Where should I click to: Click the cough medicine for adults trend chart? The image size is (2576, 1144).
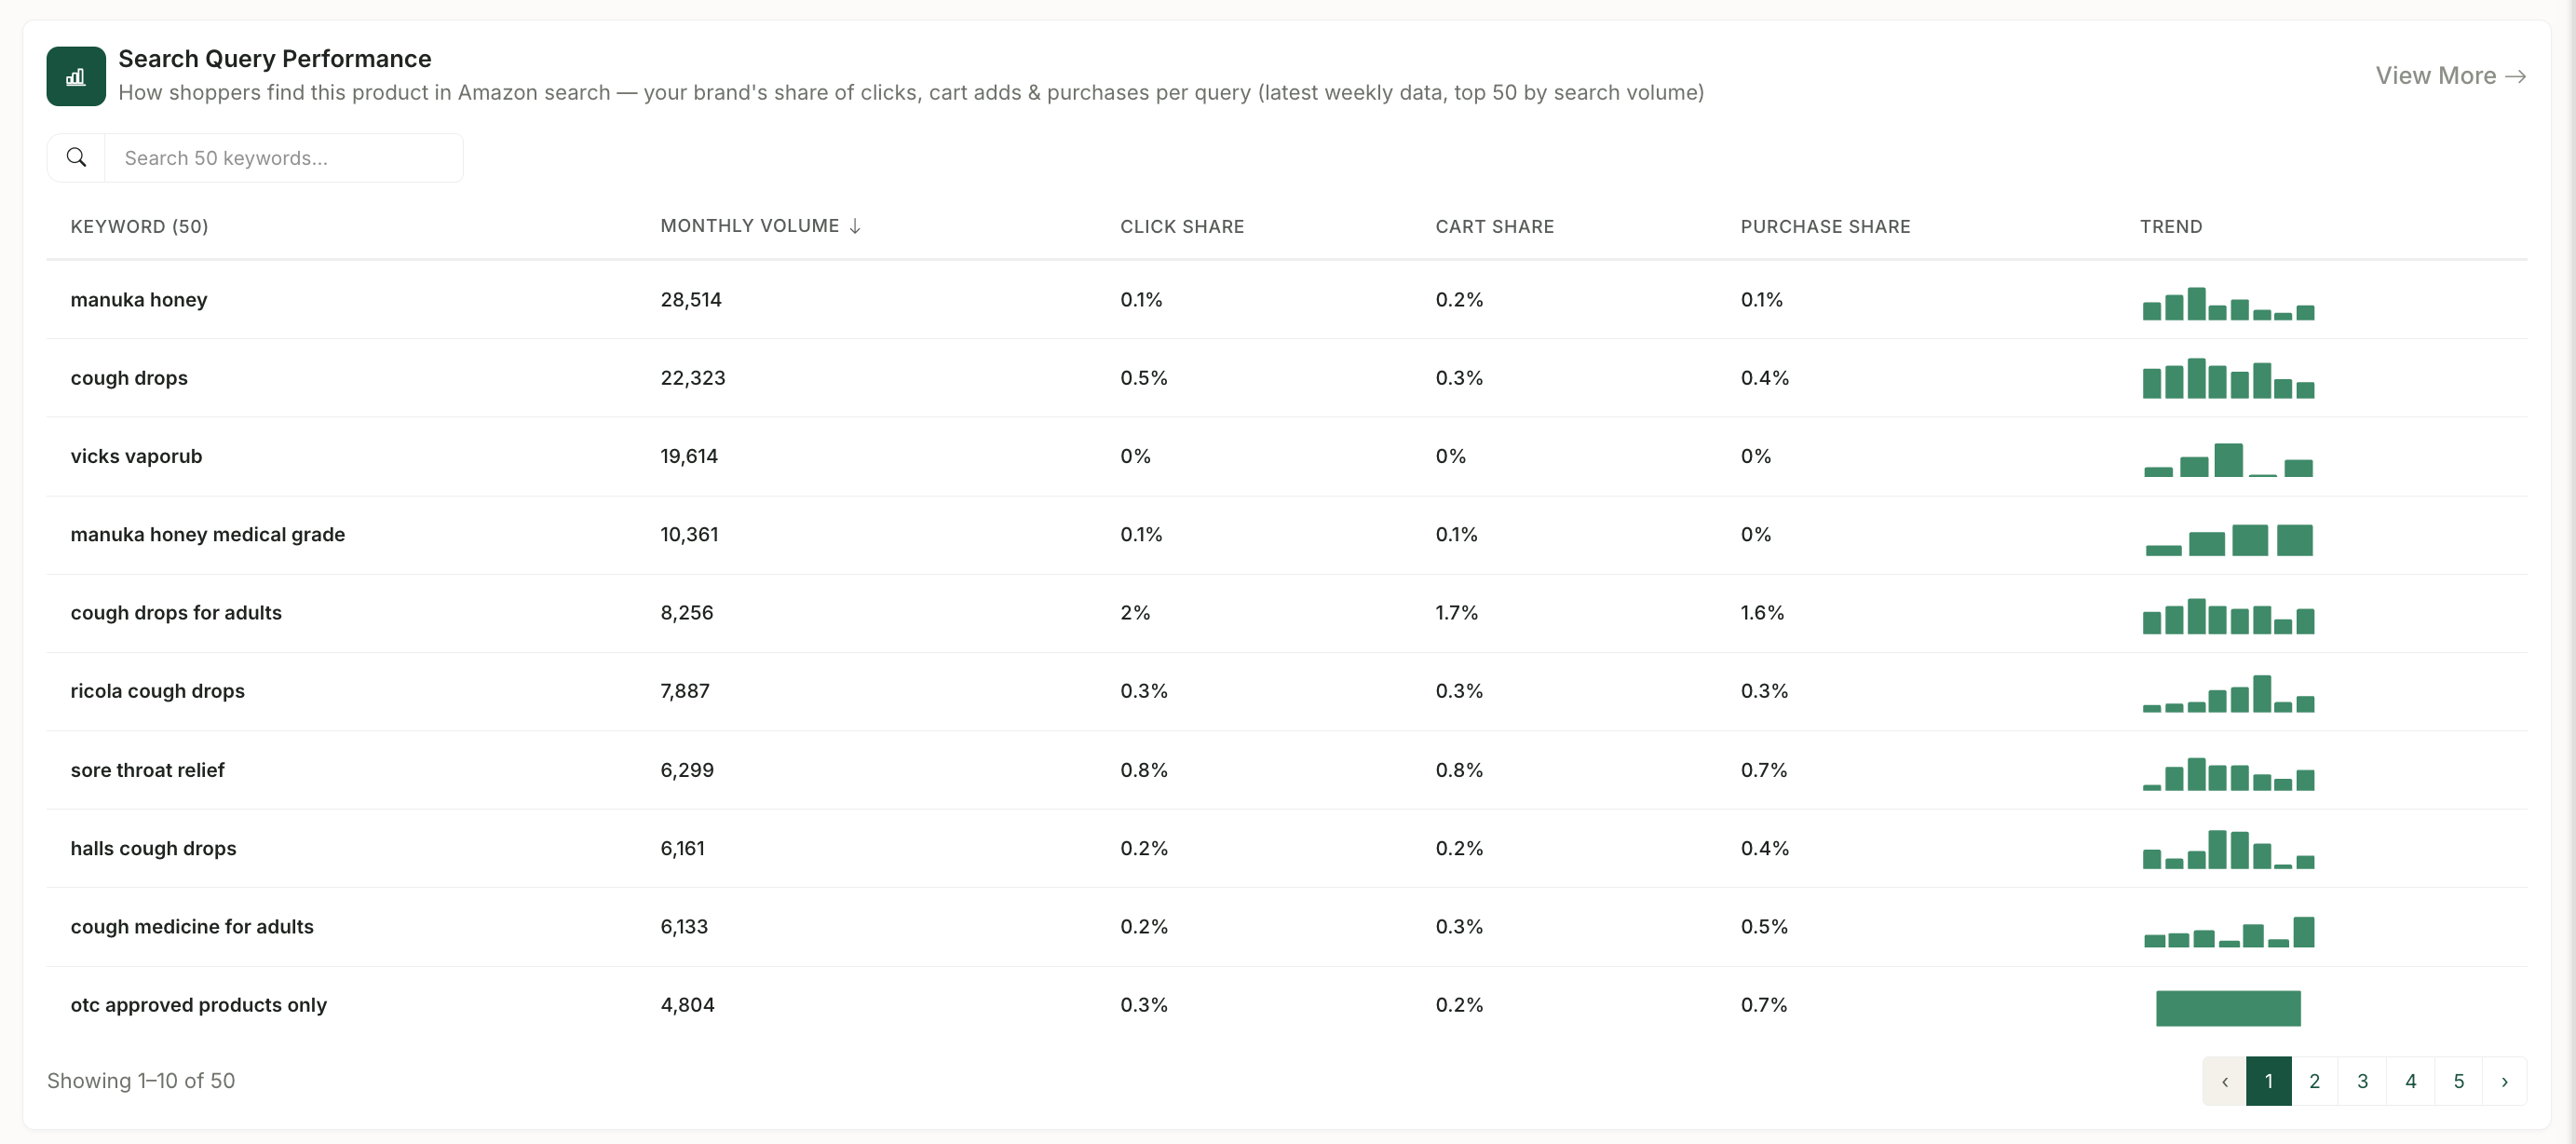click(2228, 931)
